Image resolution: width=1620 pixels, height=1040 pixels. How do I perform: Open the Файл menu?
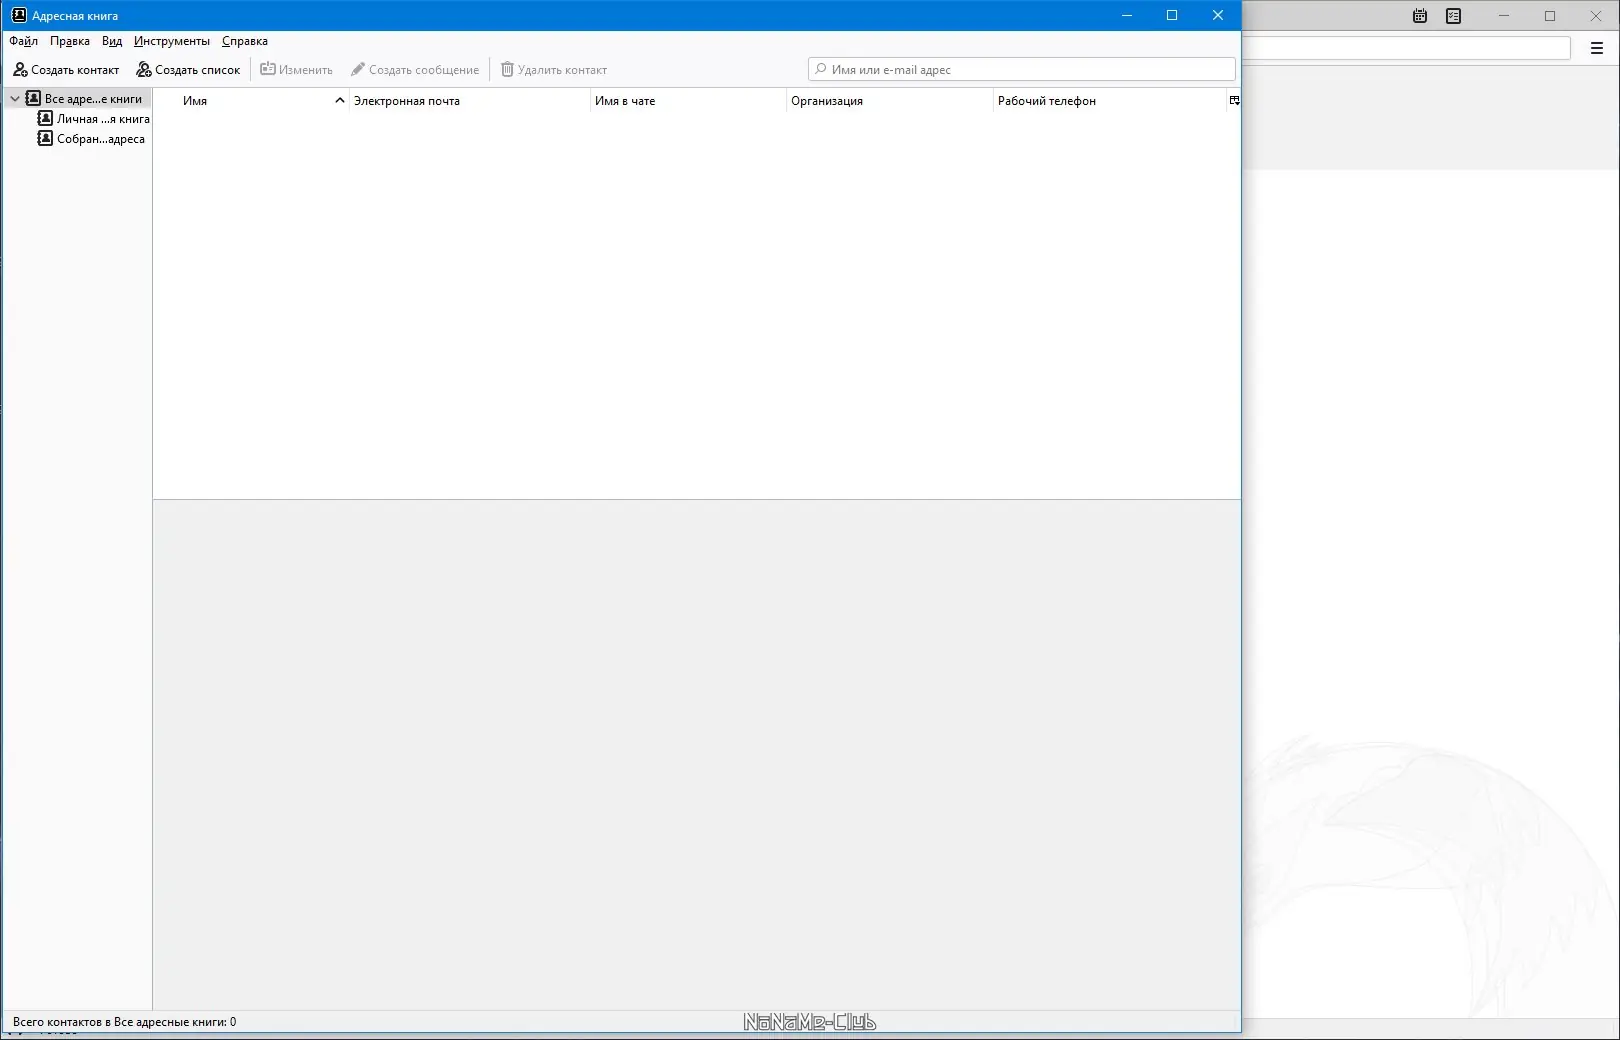point(24,41)
